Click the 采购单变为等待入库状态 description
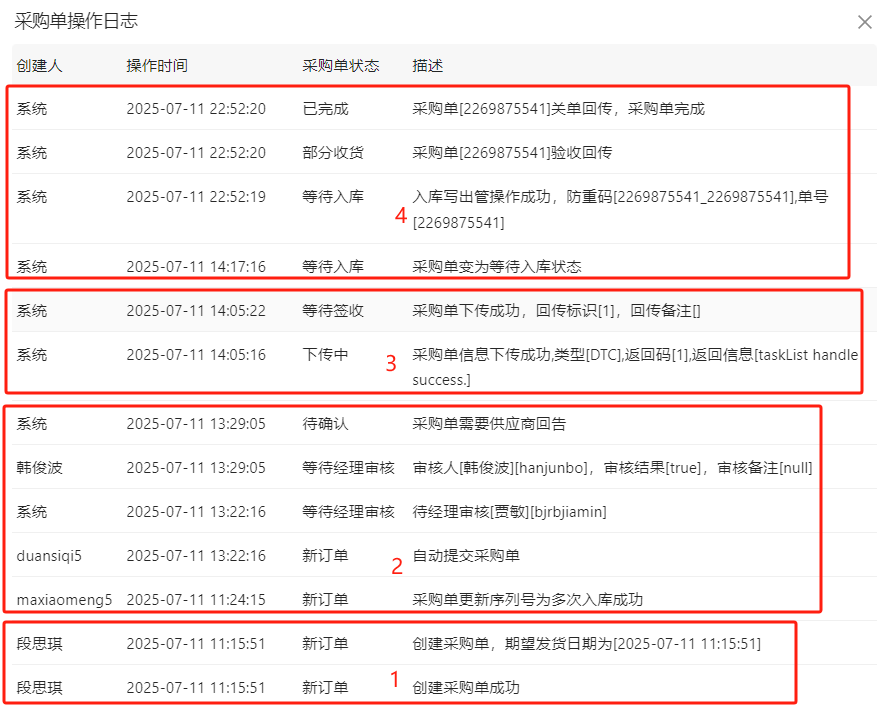The image size is (877, 708). click(x=497, y=267)
